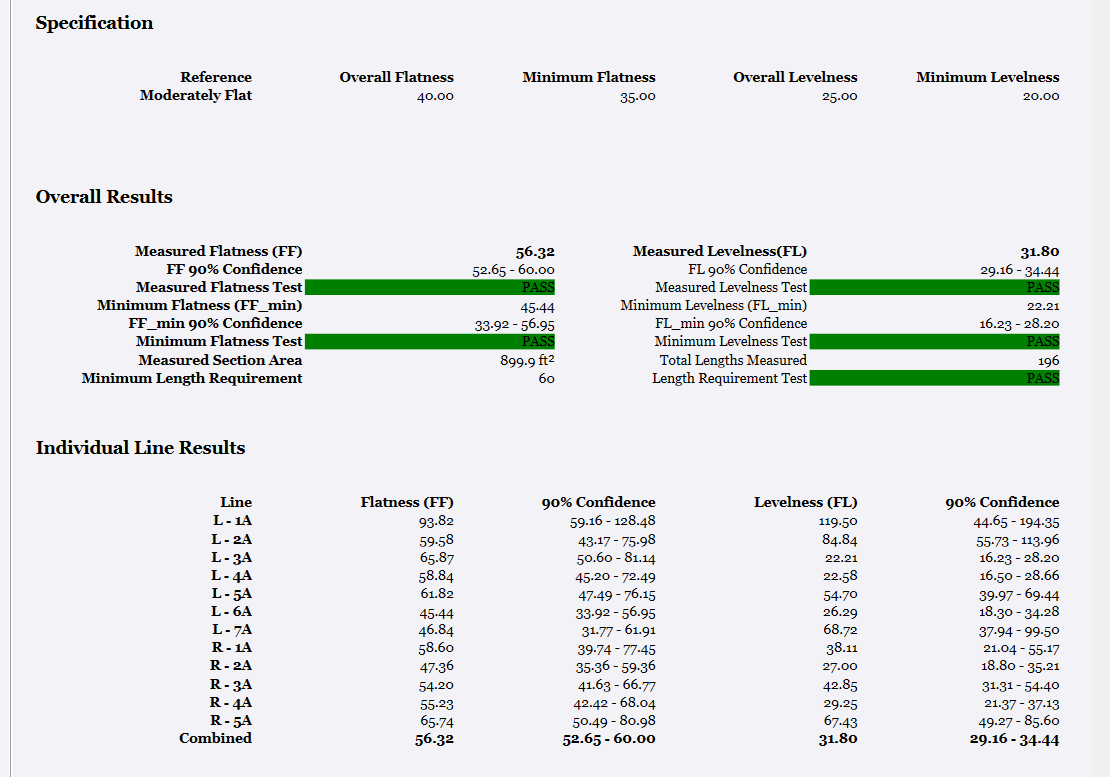Click the Specification section heading
Screen dimensions: 1110x777
[94, 23]
